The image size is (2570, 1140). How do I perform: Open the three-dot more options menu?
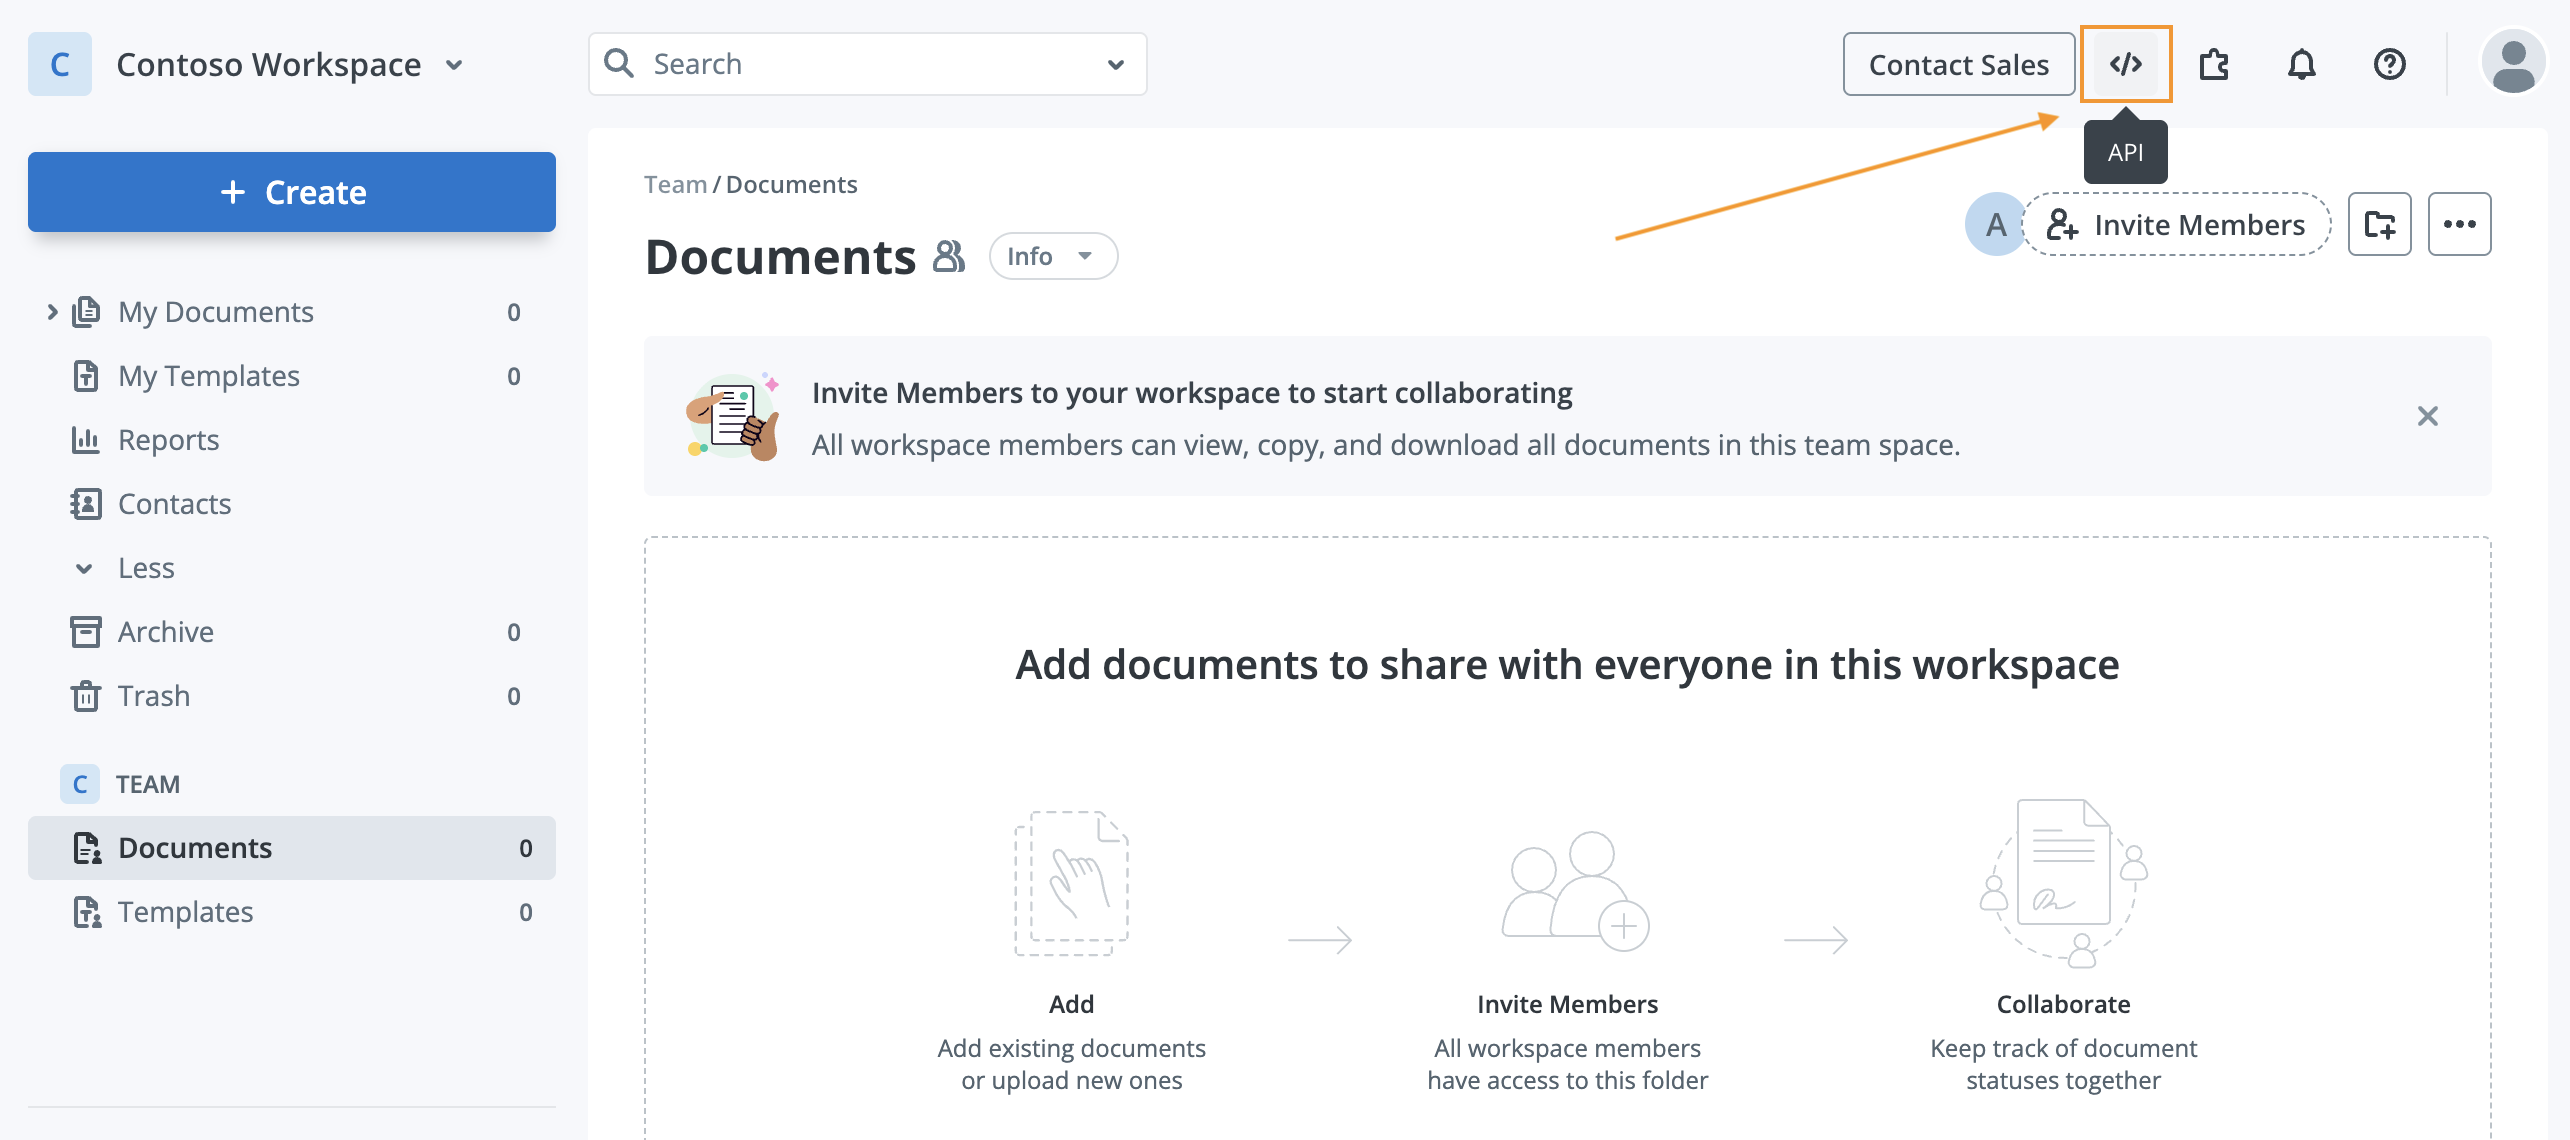click(2459, 224)
